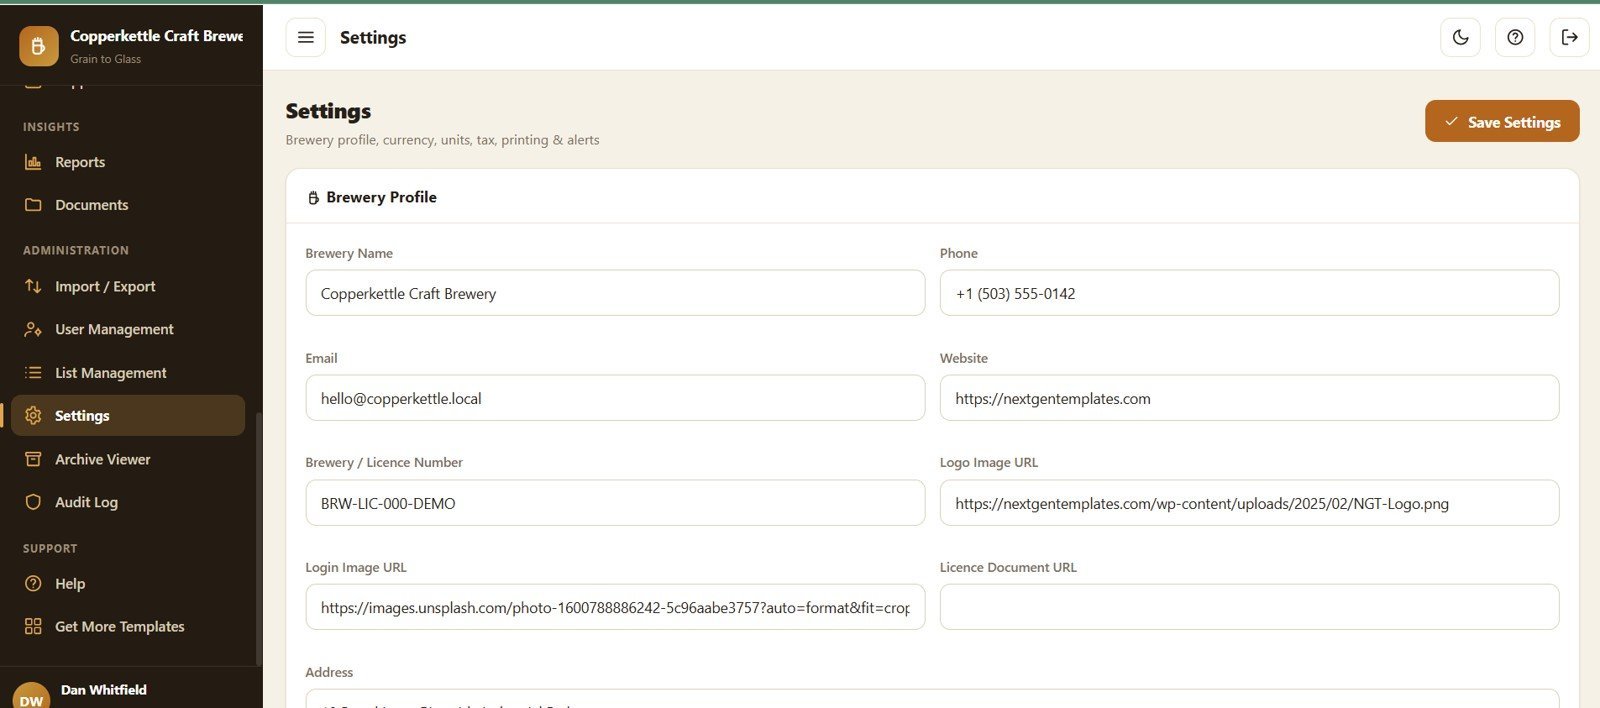Click the logout icon in header

(1570, 37)
